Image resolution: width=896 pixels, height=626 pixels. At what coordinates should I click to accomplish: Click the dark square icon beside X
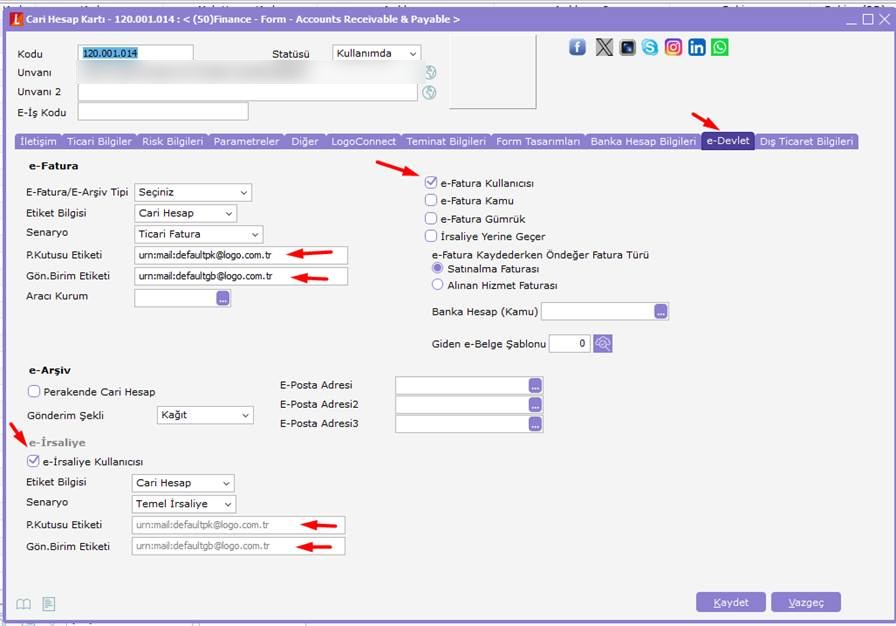click(627, 47)
